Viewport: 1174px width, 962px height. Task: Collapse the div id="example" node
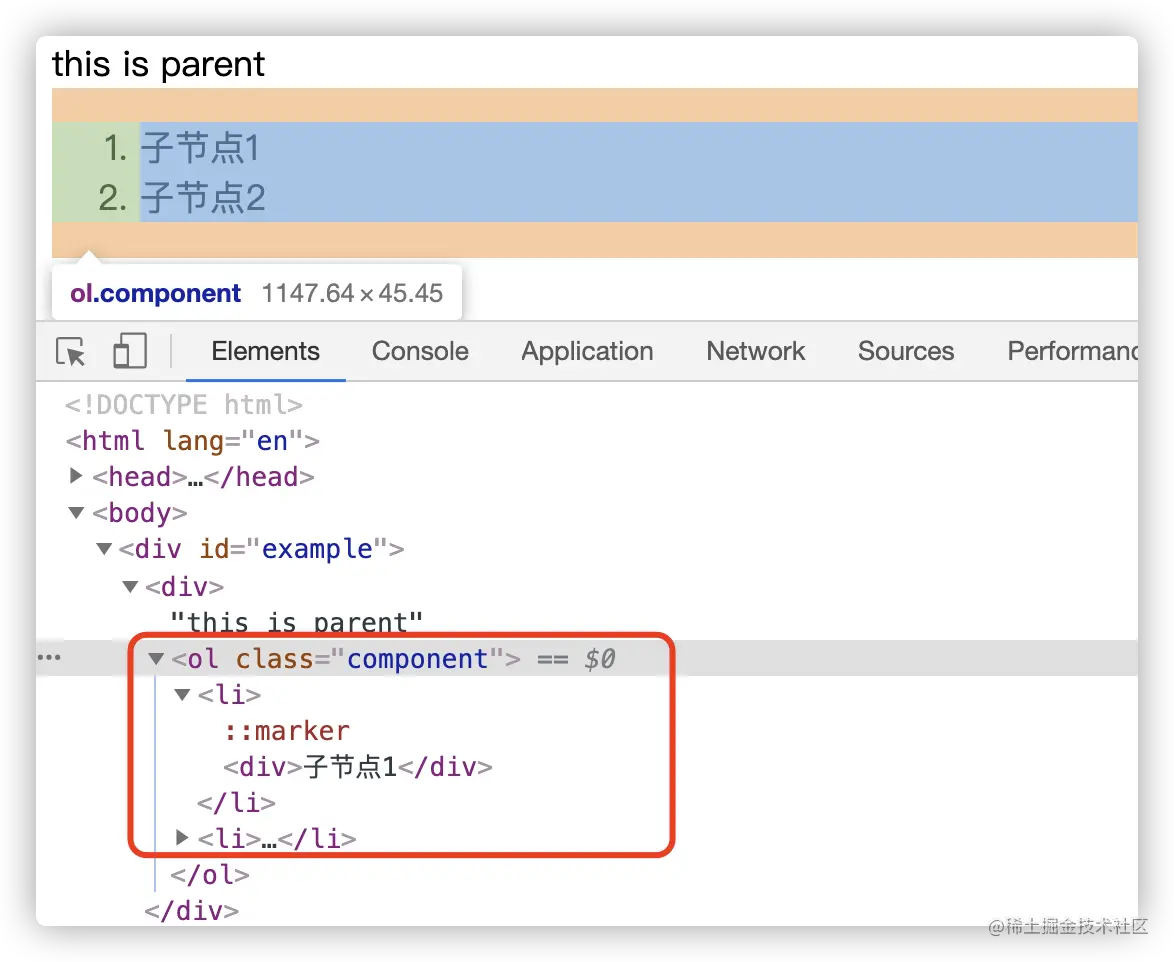pos(104,549)
